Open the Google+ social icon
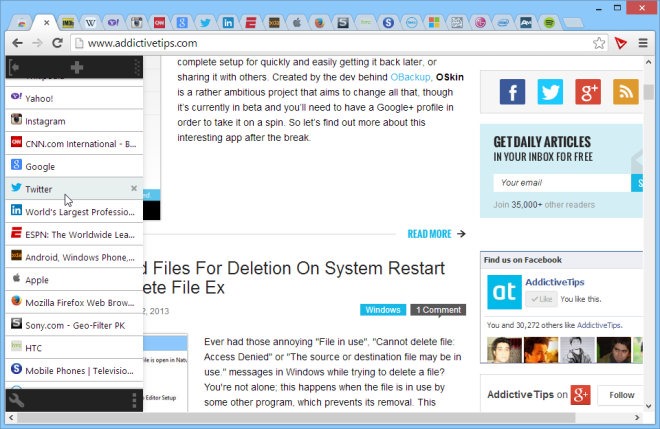This screenshot has height=429, width=660. 588,91
